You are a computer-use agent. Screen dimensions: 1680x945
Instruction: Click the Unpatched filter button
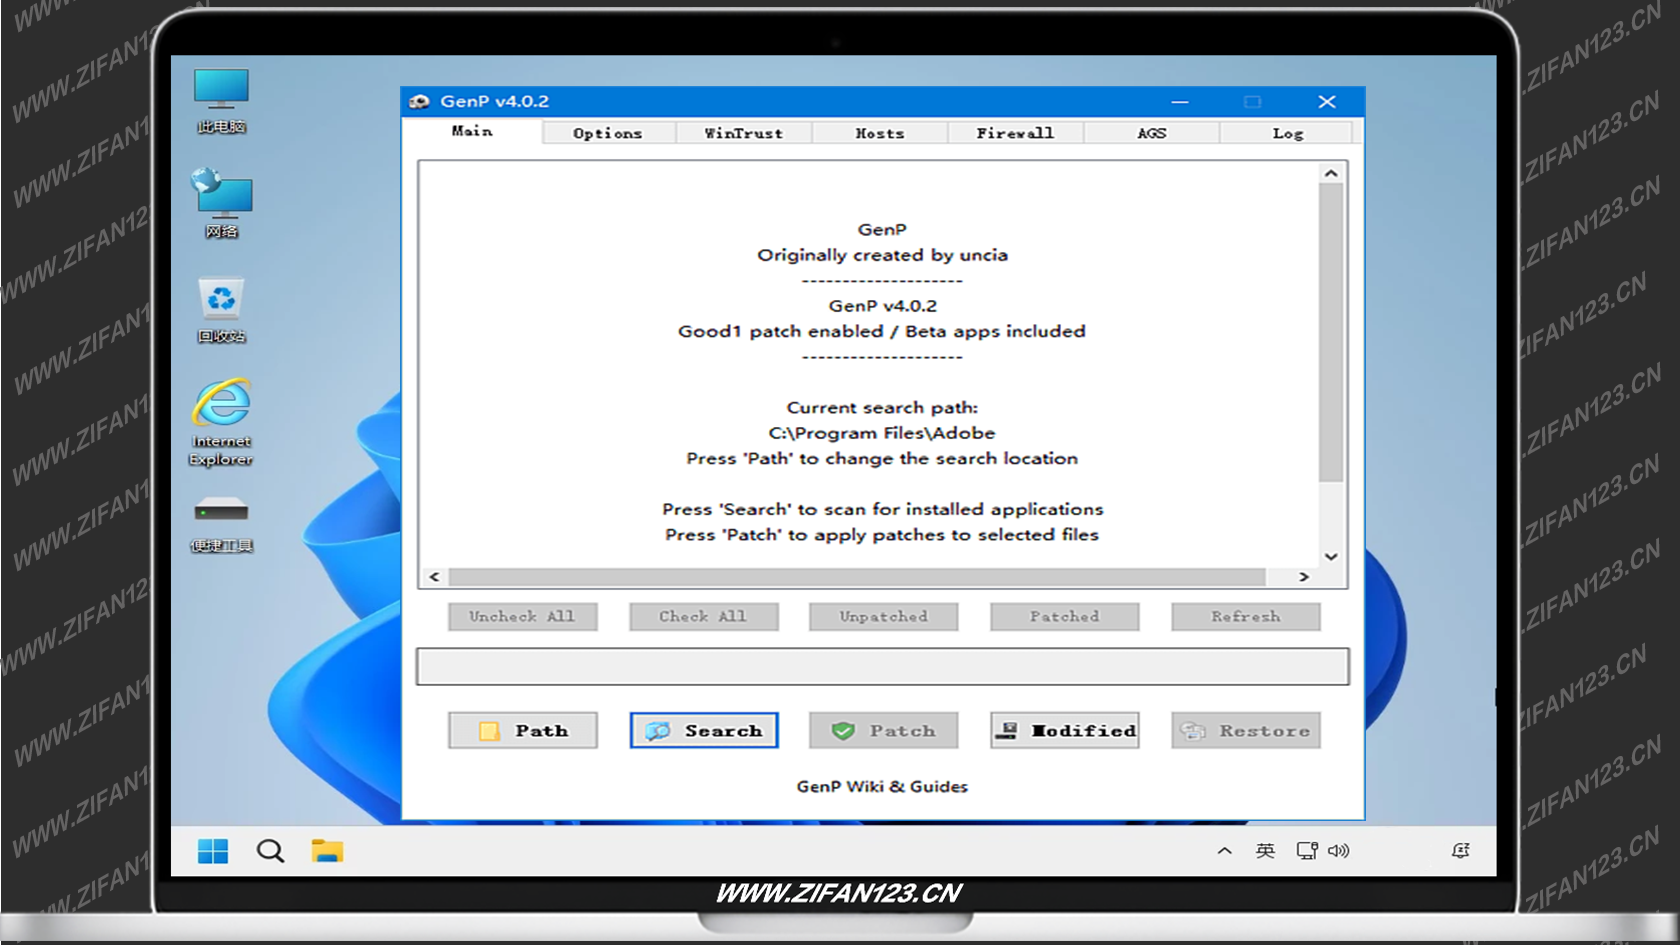(884, 616)
